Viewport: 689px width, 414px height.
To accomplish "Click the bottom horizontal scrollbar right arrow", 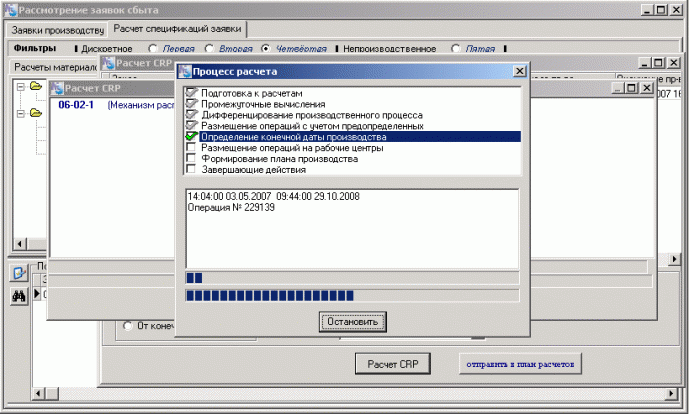I will click(671, 393).
